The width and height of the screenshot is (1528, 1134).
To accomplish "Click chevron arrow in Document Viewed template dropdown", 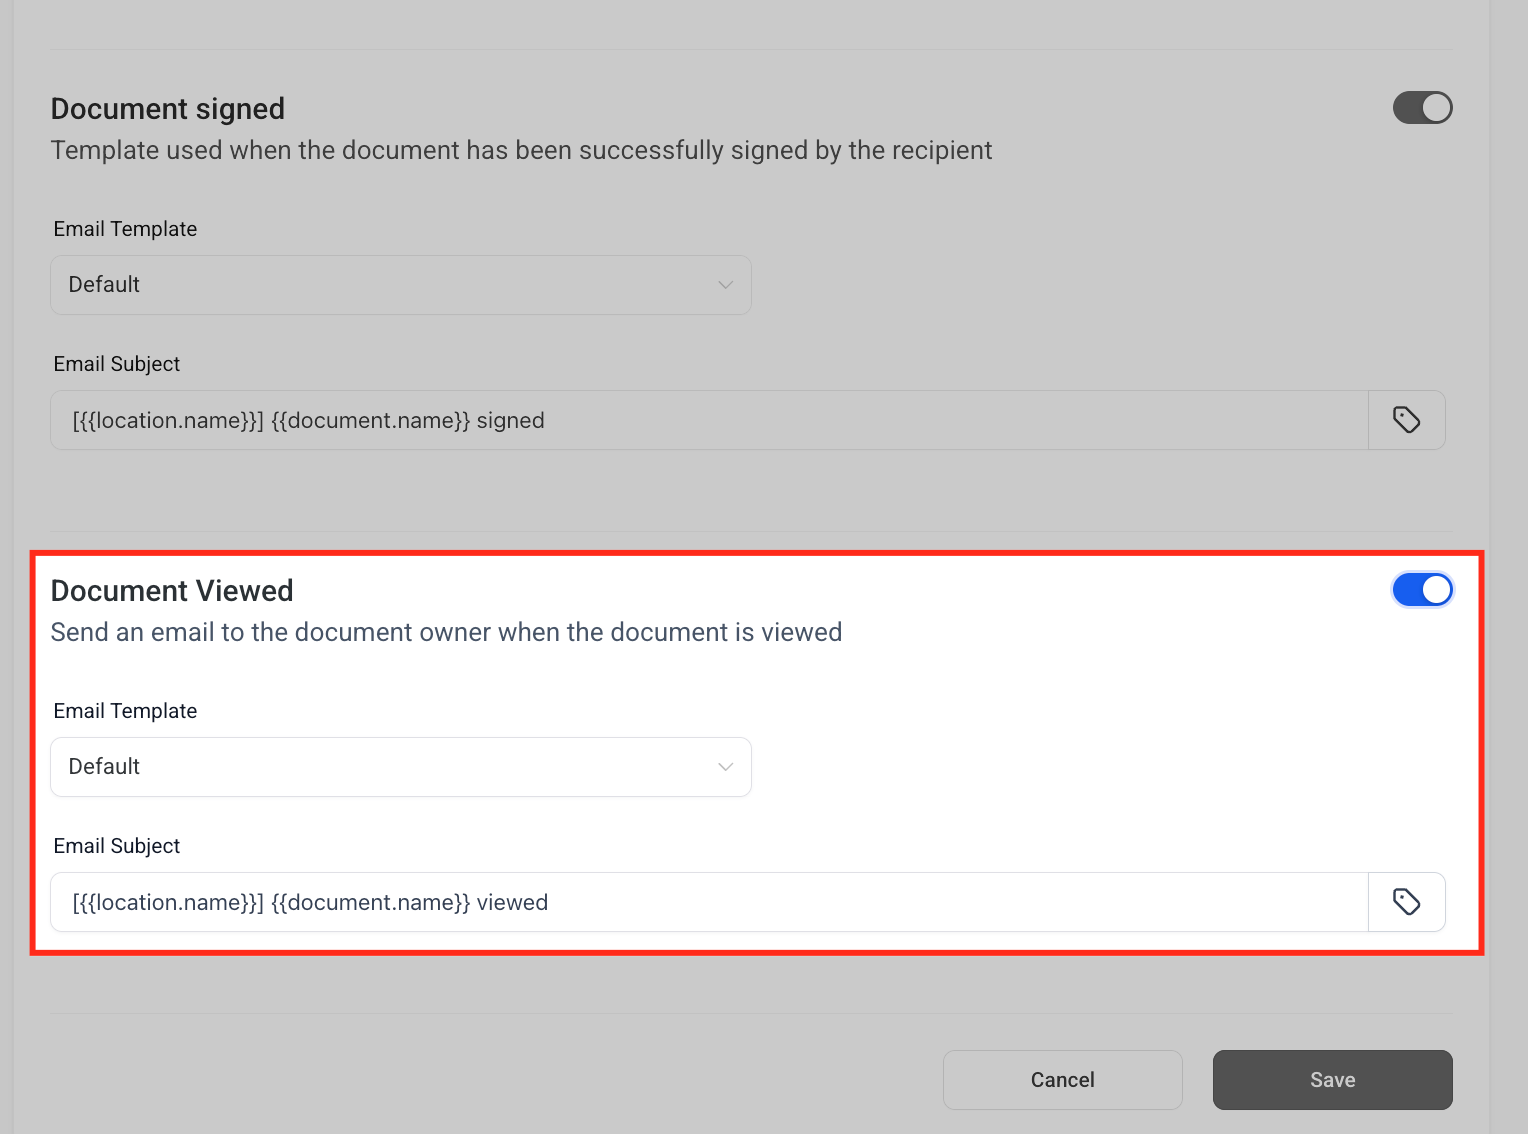I will click(x=726, y=767).
